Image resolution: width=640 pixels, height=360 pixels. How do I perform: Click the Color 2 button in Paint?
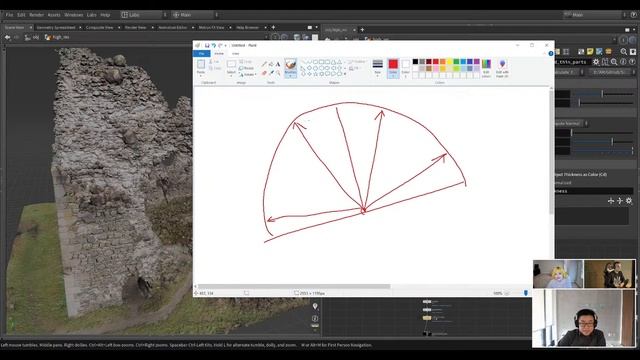pyautogui.click(x=405, y=68)
